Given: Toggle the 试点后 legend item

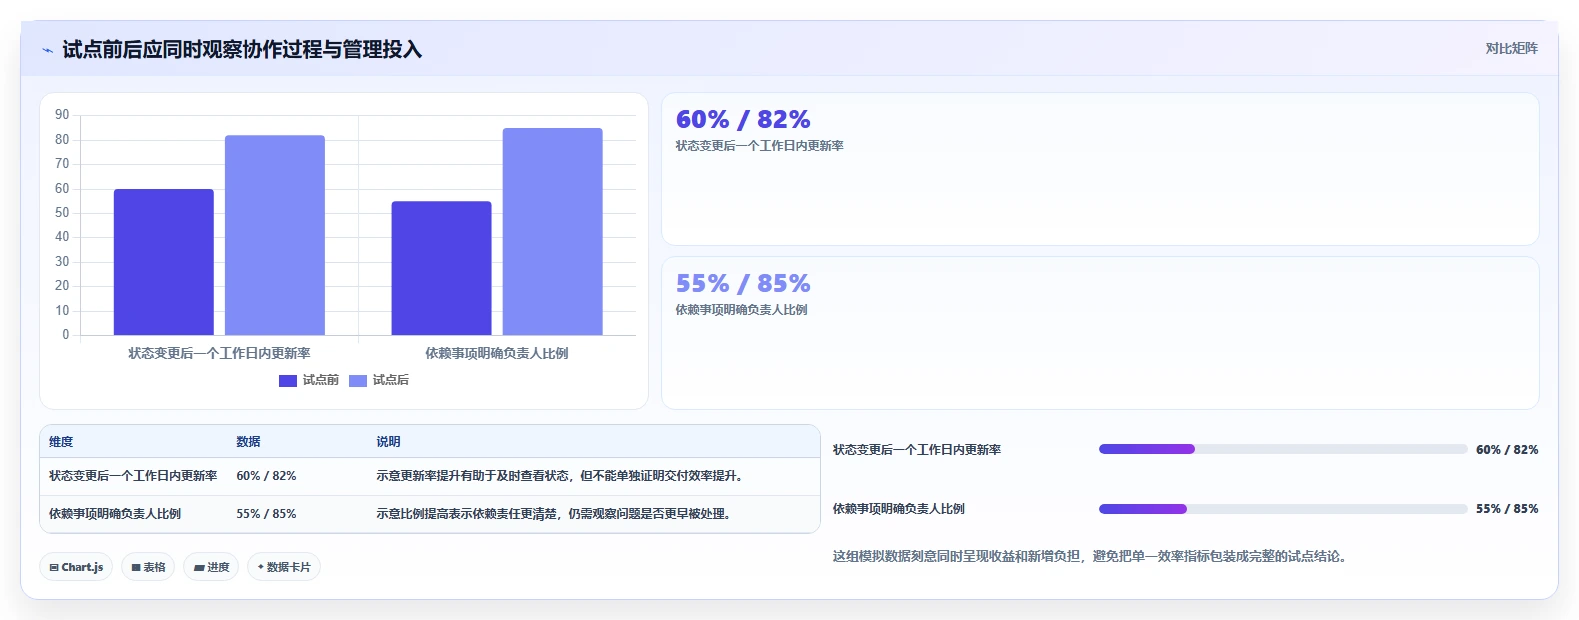Looking at the screenshot, I should pyautogui.click(x=379, y=380).
